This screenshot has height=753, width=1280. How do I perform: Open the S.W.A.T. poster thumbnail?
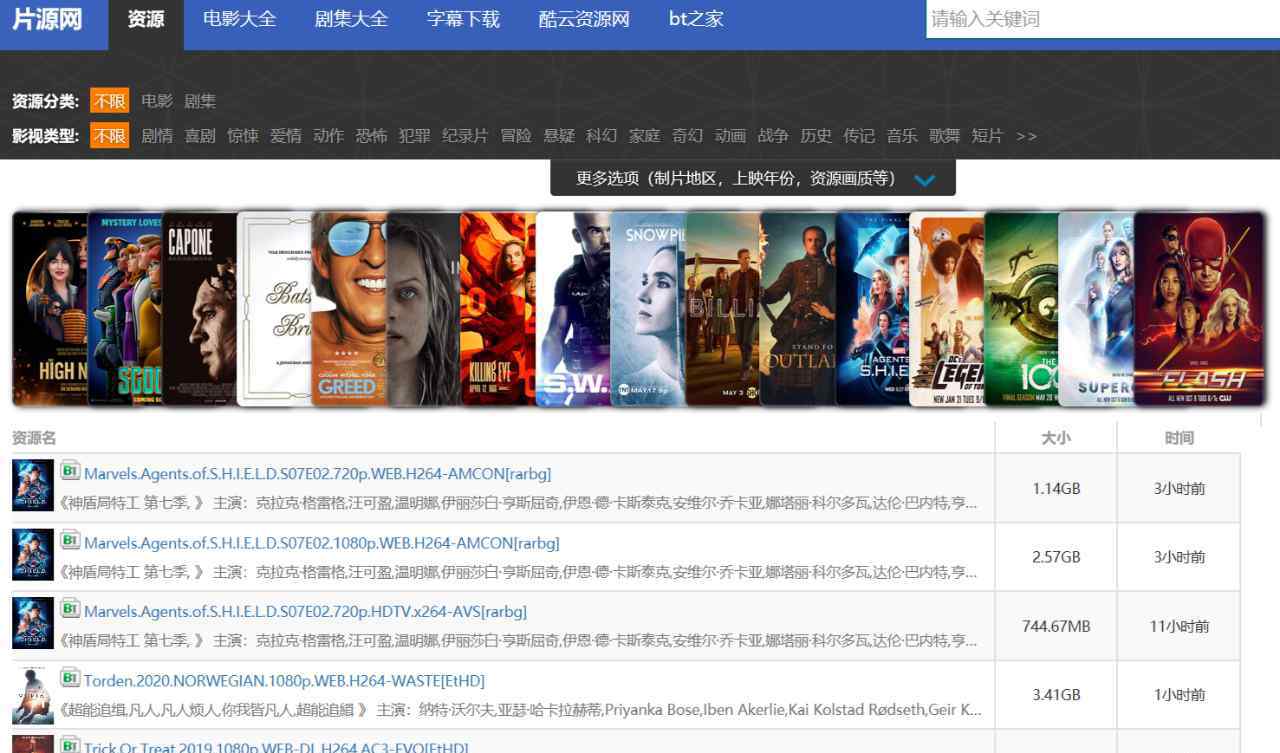pyautogui.click(x=573, y=309)
